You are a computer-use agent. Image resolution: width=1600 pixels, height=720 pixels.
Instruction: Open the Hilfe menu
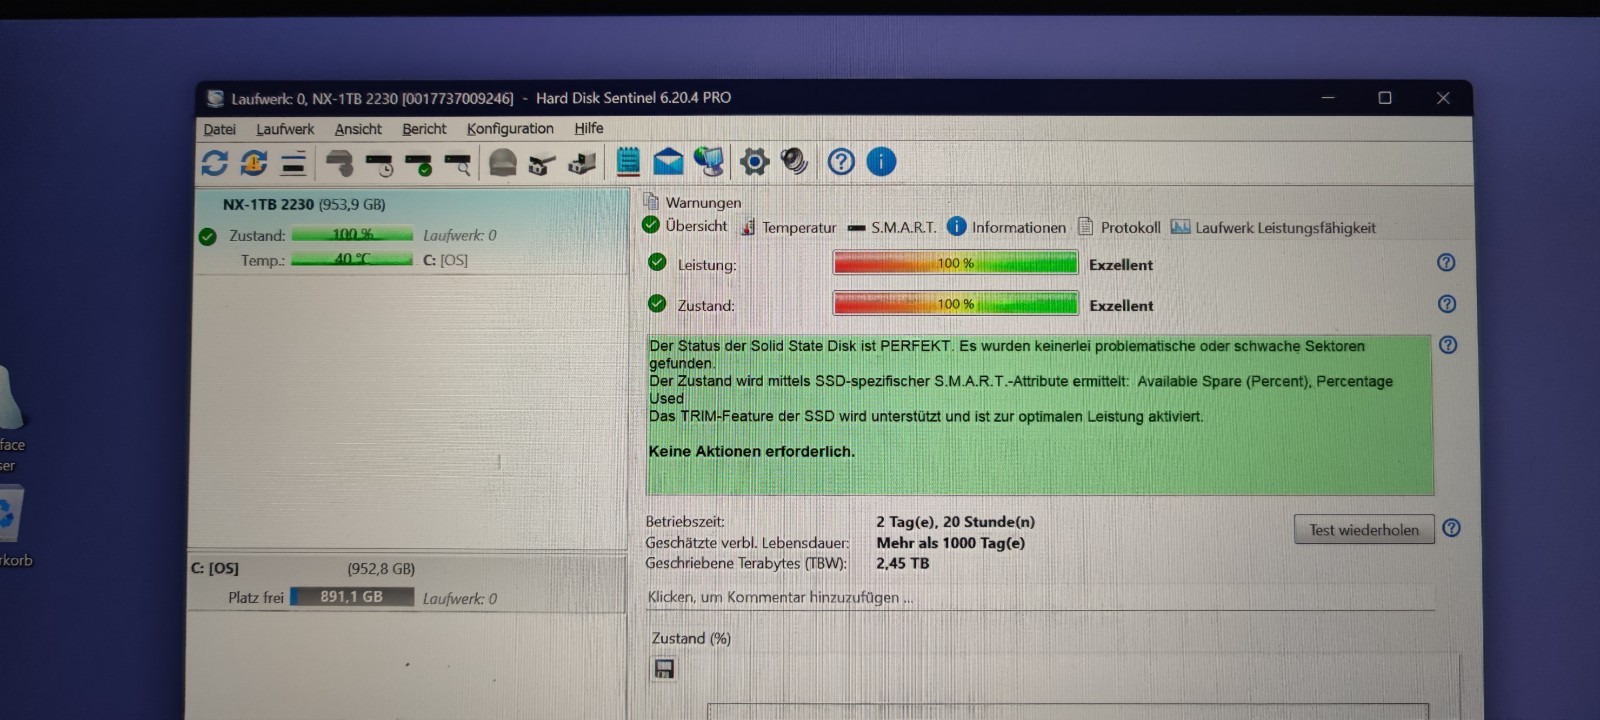click(x=589, y=128)
